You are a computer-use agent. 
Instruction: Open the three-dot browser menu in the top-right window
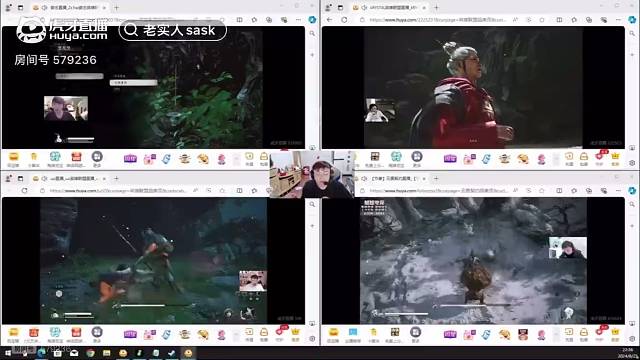(x=618, y=20)
